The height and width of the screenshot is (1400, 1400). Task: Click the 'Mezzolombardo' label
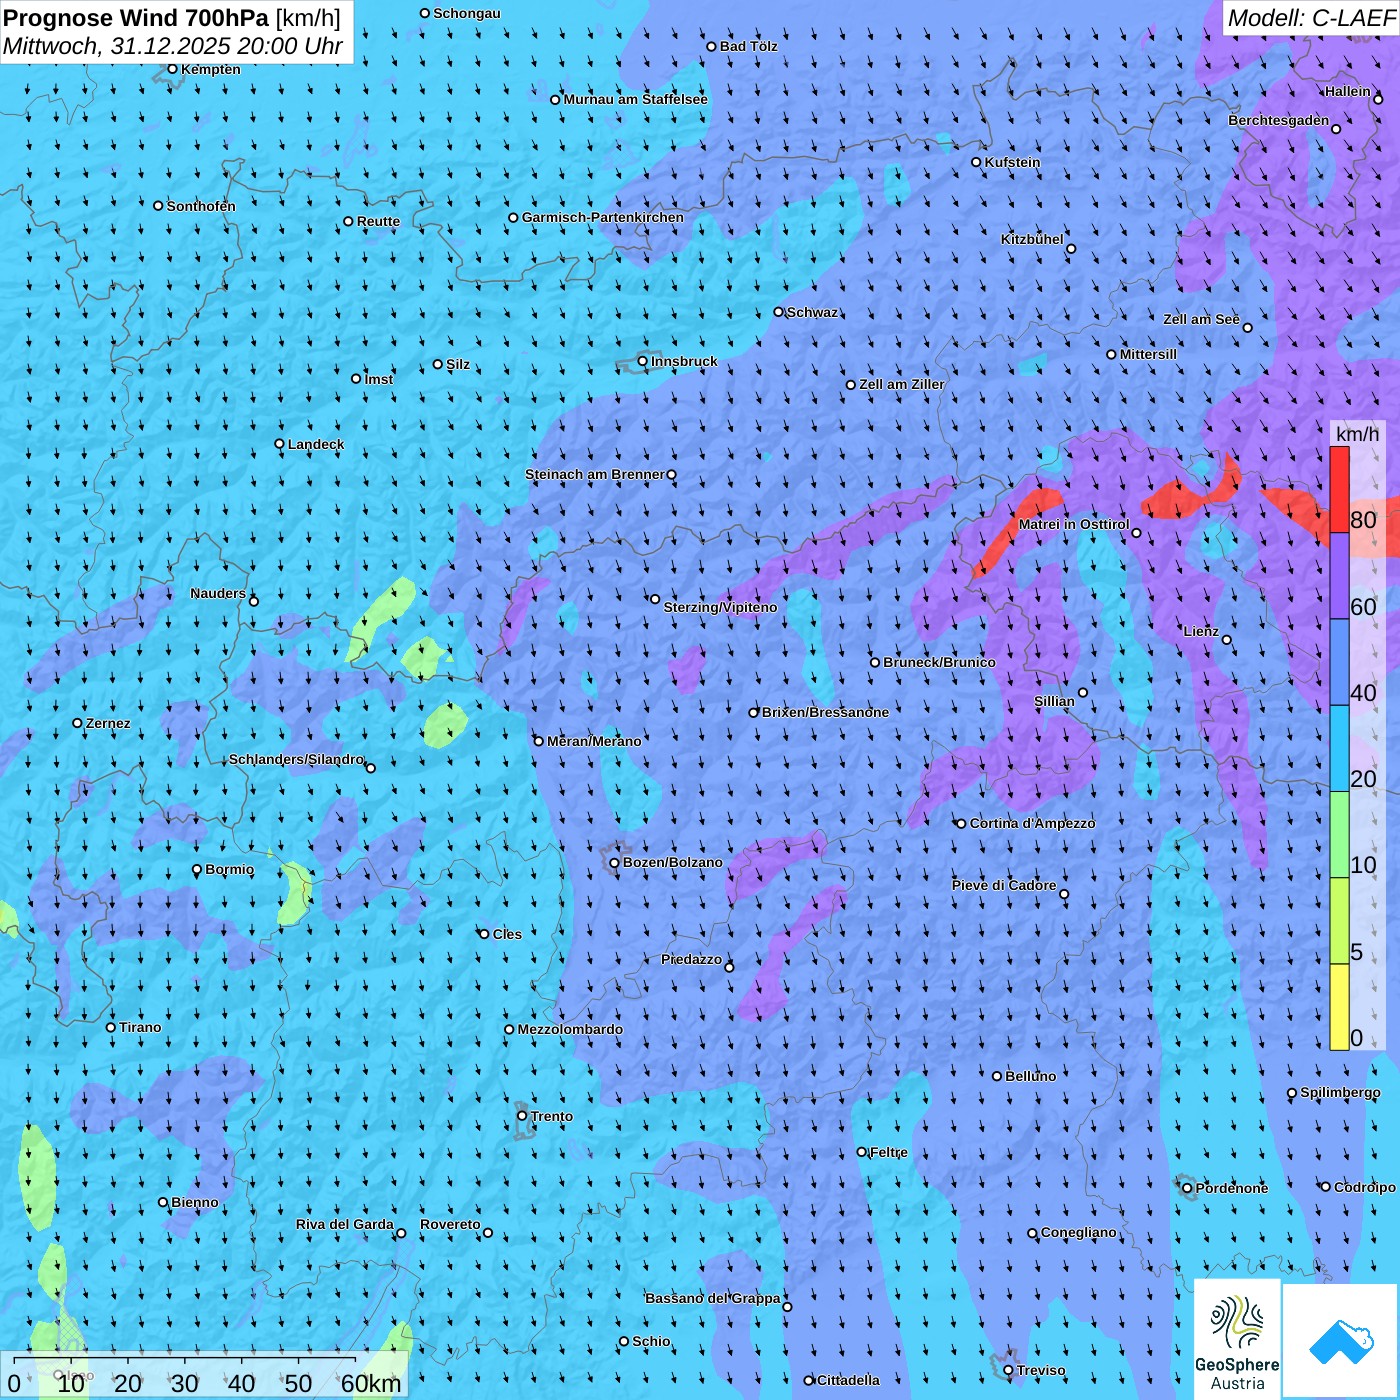click(570, 1029)
